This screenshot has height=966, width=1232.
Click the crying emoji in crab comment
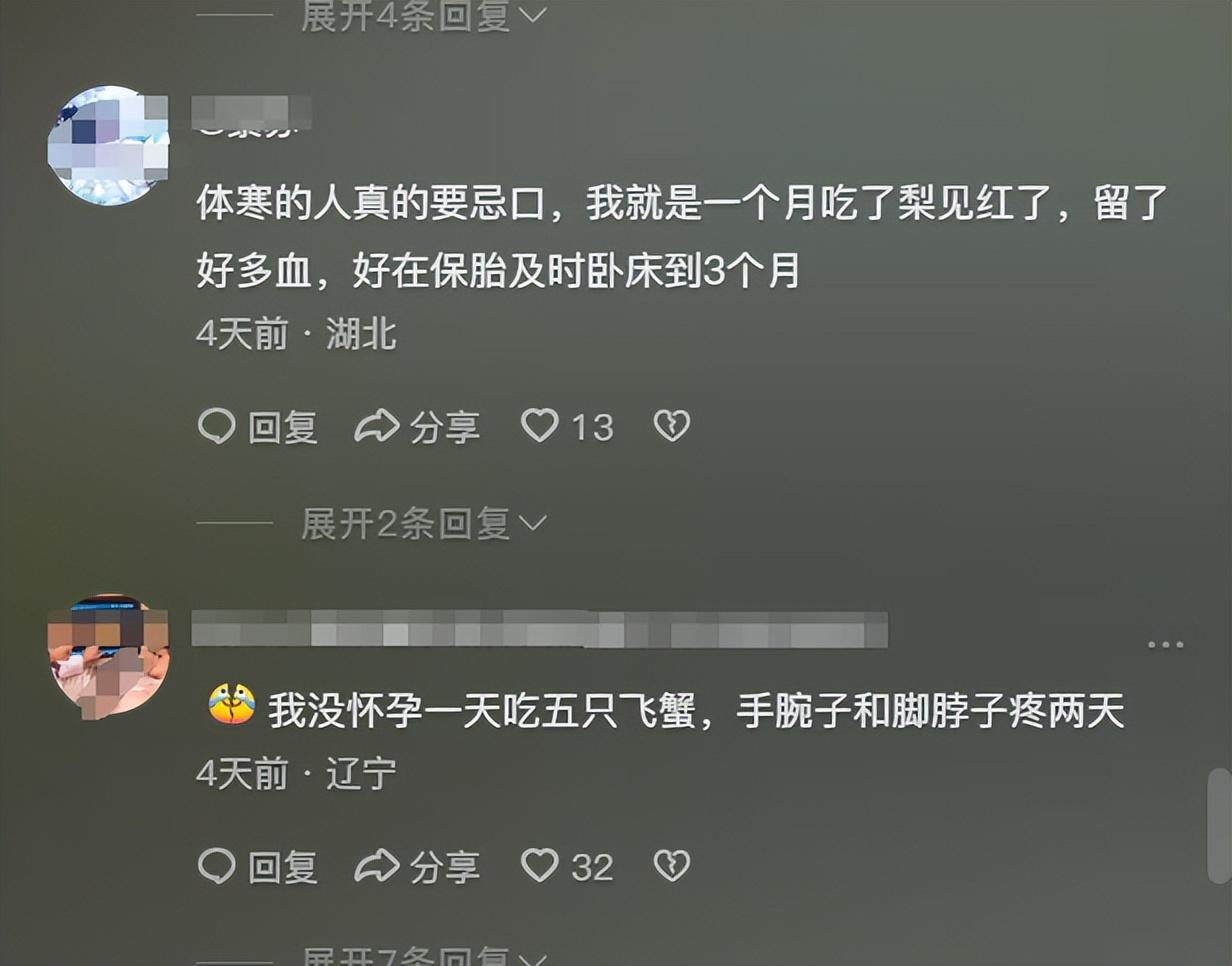(231, 706)
